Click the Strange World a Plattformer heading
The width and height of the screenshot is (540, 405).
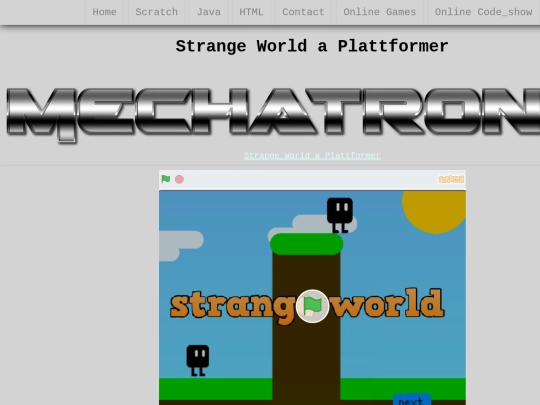click(x=312, y=46)
